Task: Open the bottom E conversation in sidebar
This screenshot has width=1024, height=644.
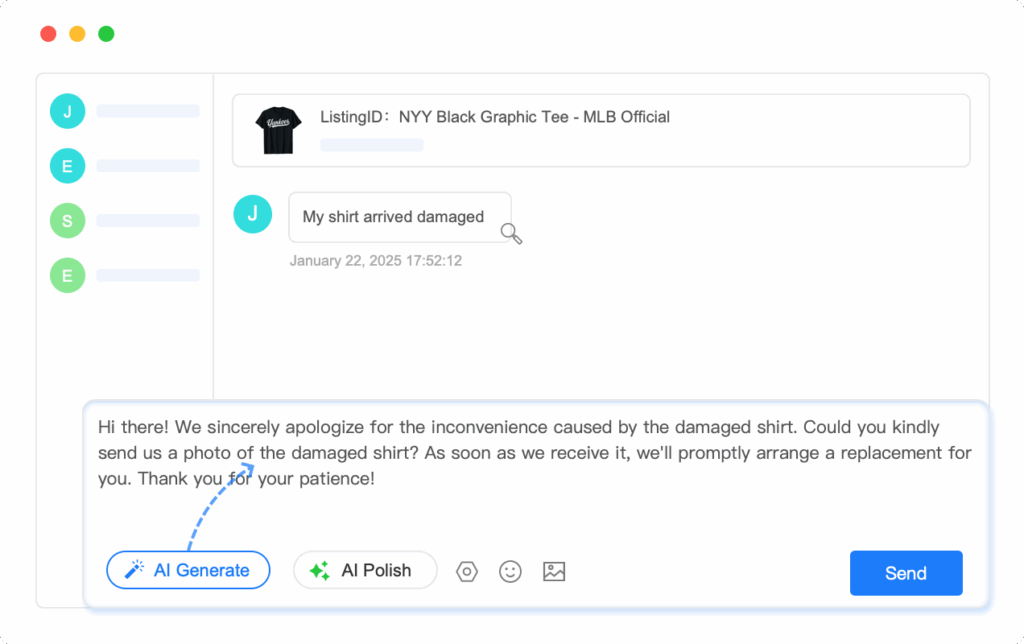Action: 67,275
